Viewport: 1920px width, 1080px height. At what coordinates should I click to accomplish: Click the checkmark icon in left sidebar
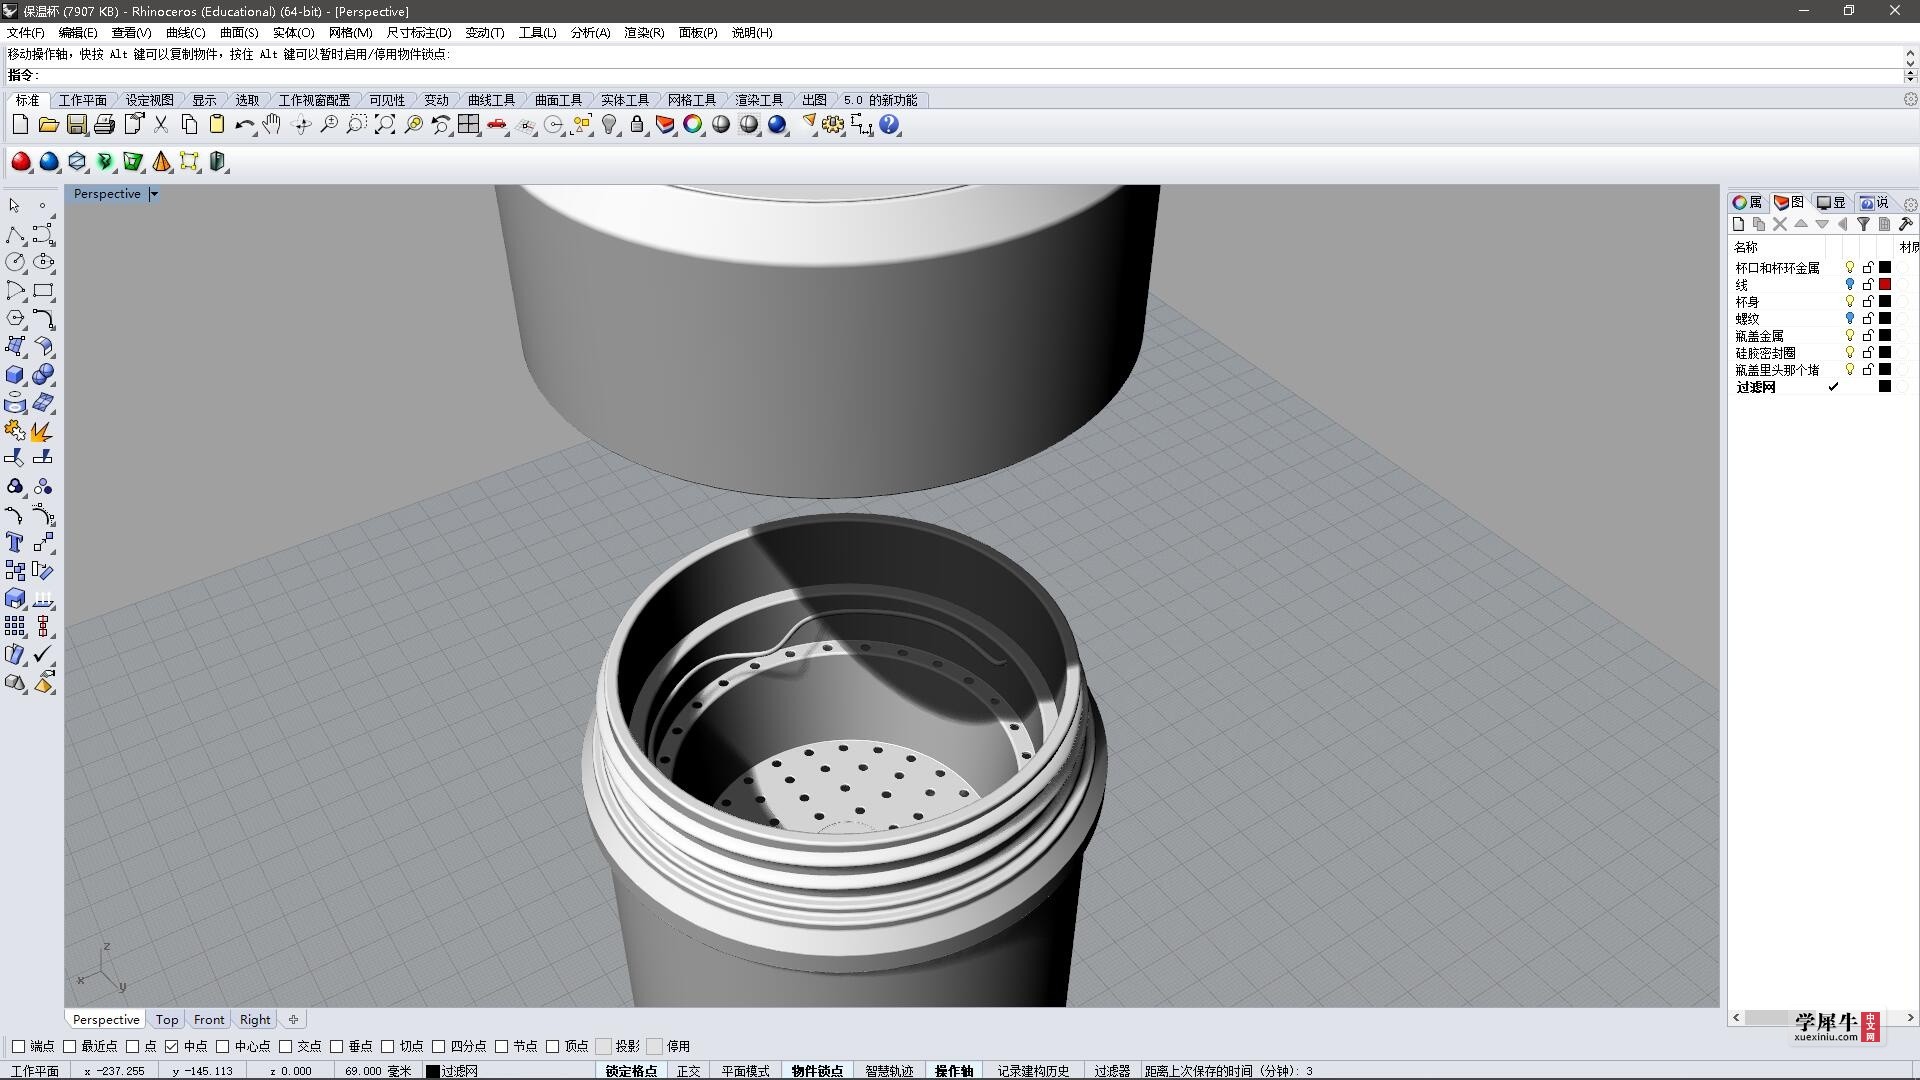tap(43, 654)
